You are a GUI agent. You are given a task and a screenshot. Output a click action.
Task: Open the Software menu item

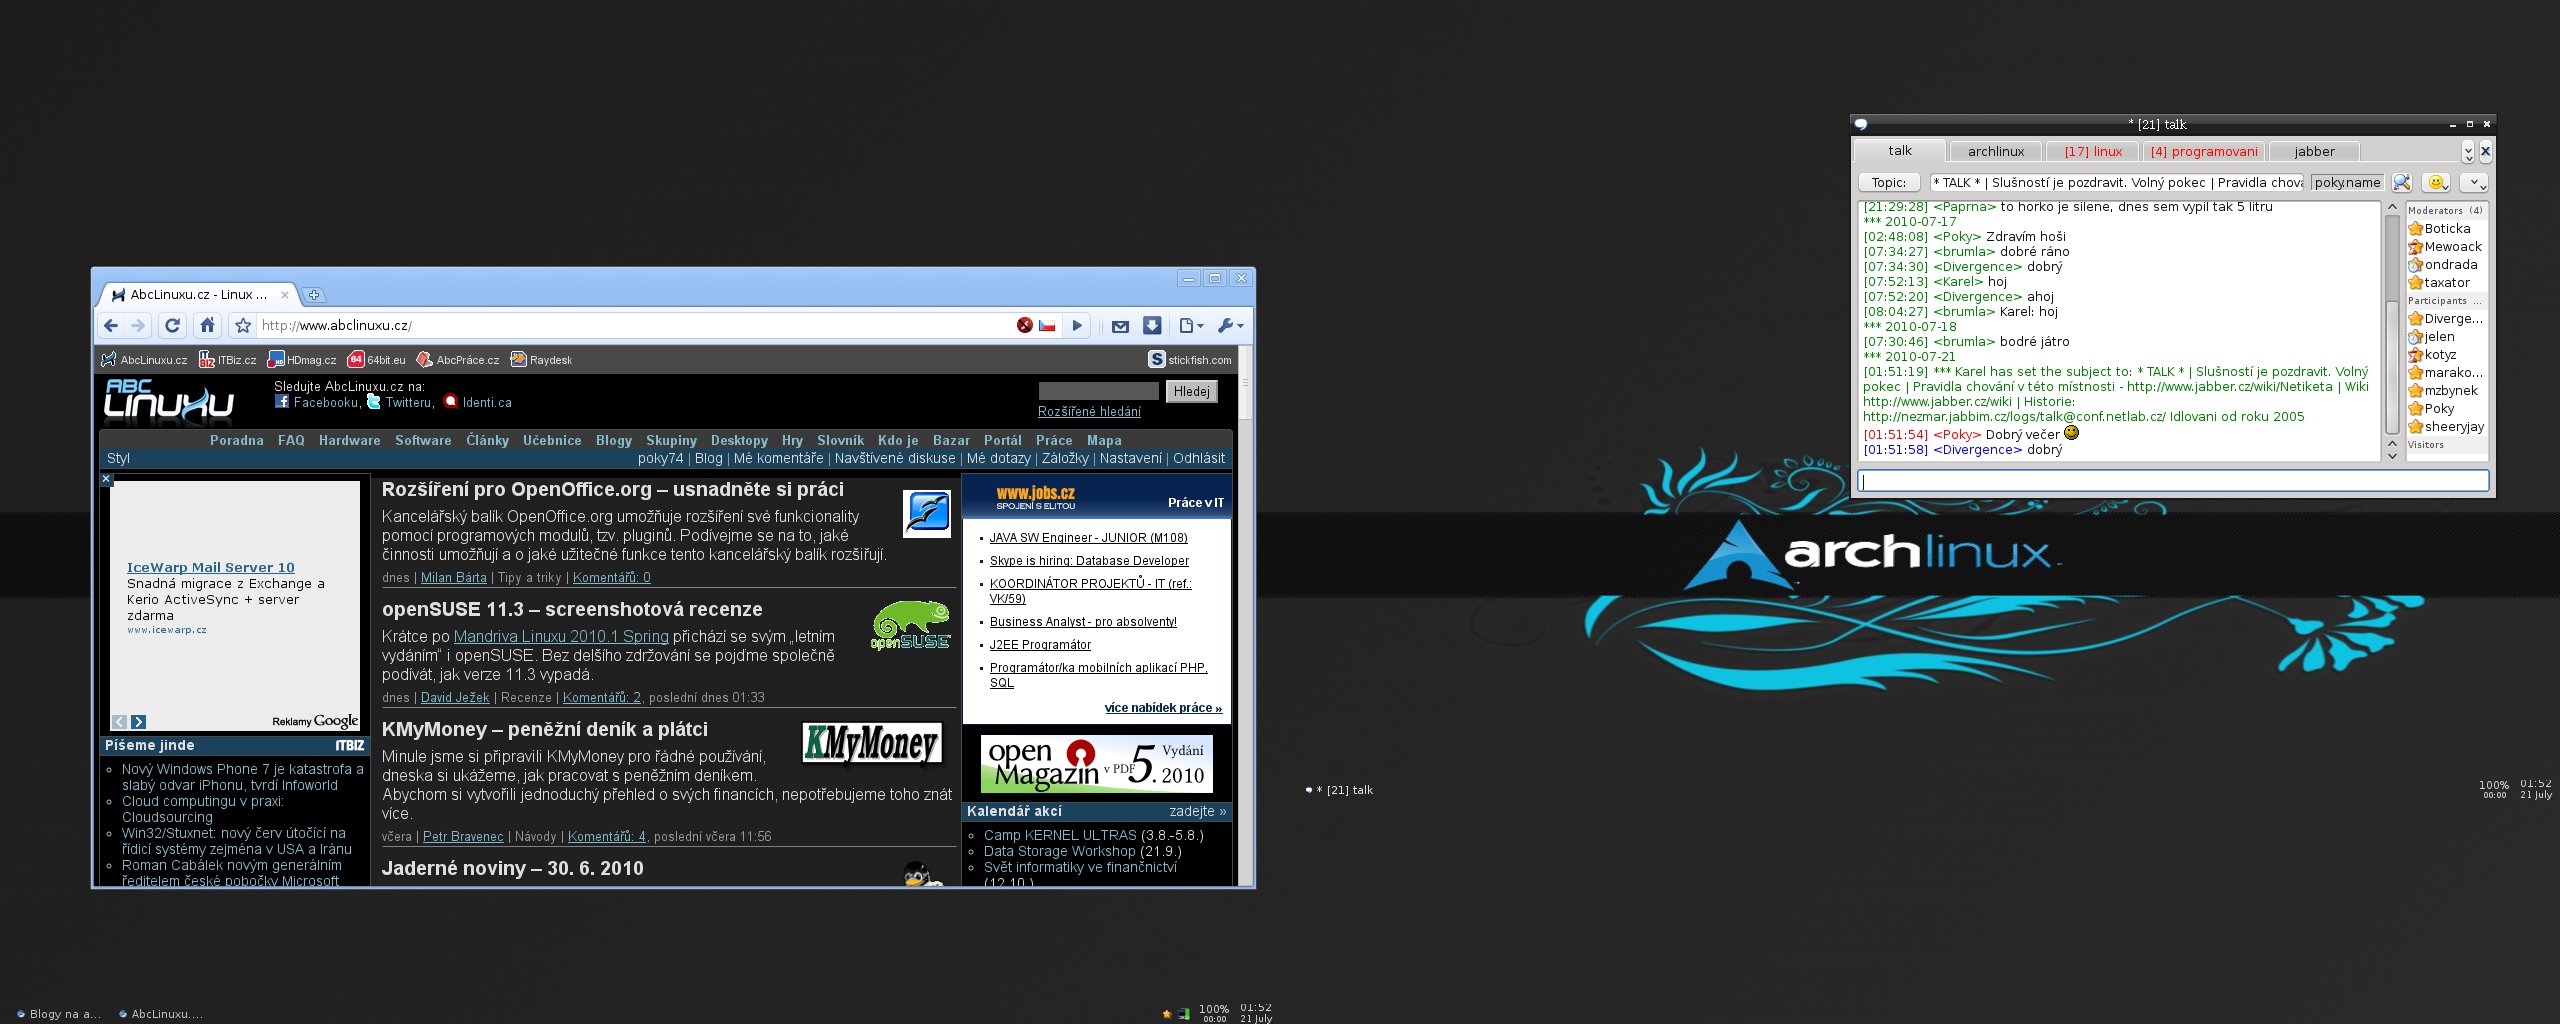(423, 440)
